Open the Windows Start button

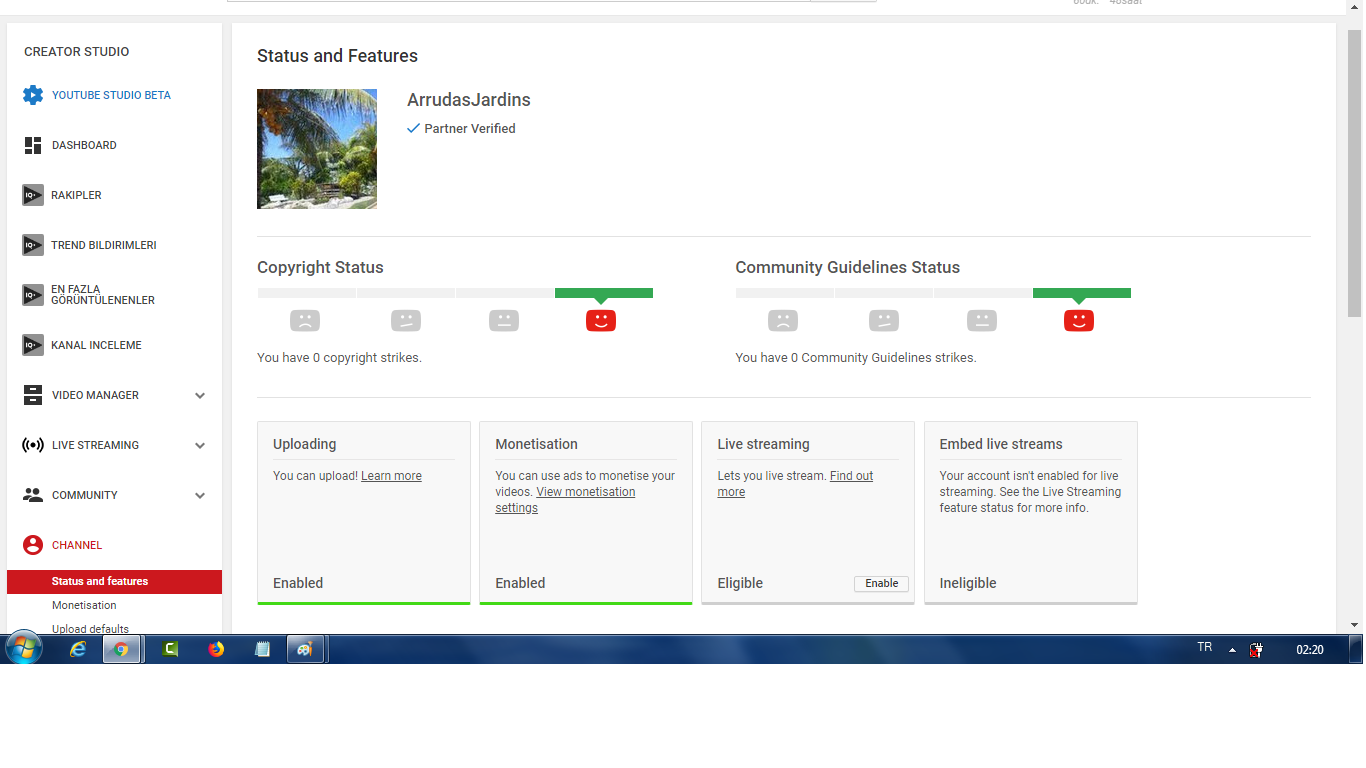23,649
